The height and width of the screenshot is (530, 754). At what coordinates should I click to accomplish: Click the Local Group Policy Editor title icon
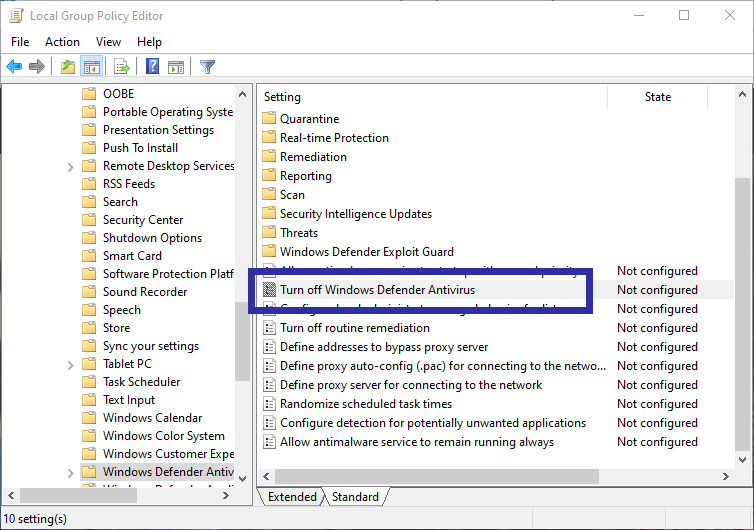(16, 16)
